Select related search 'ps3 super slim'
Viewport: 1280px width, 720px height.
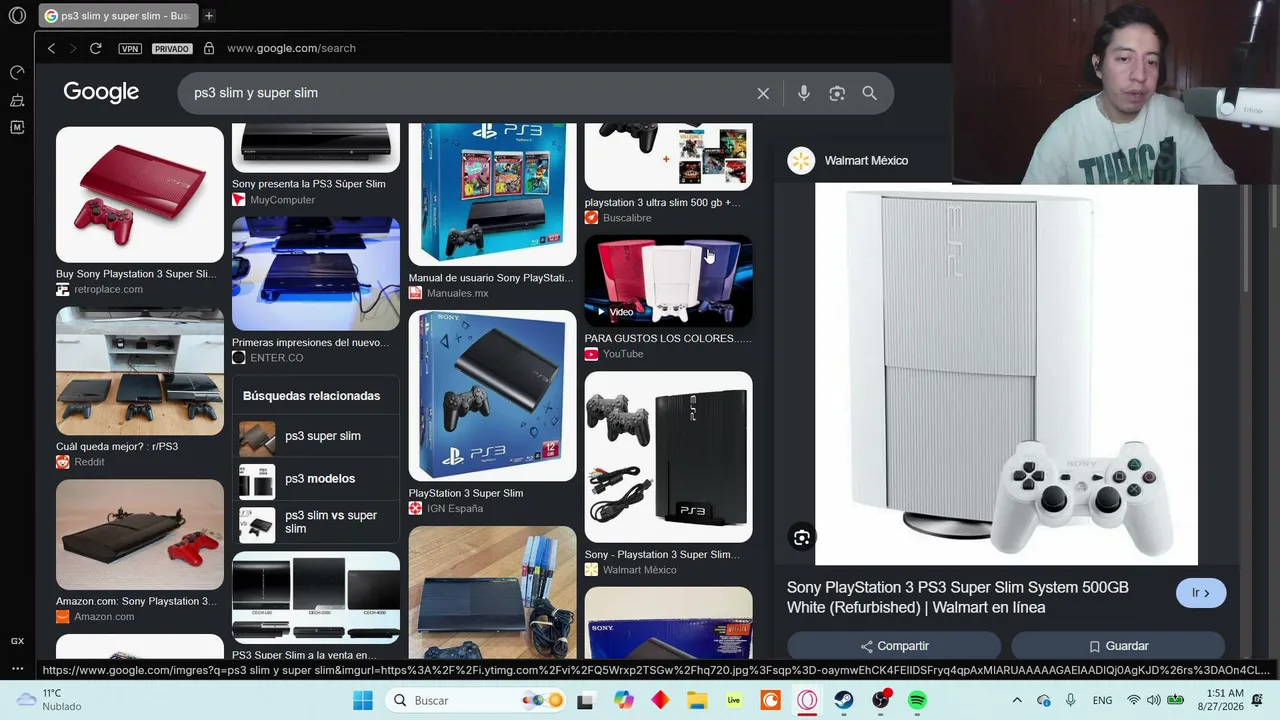coord(316,436)
